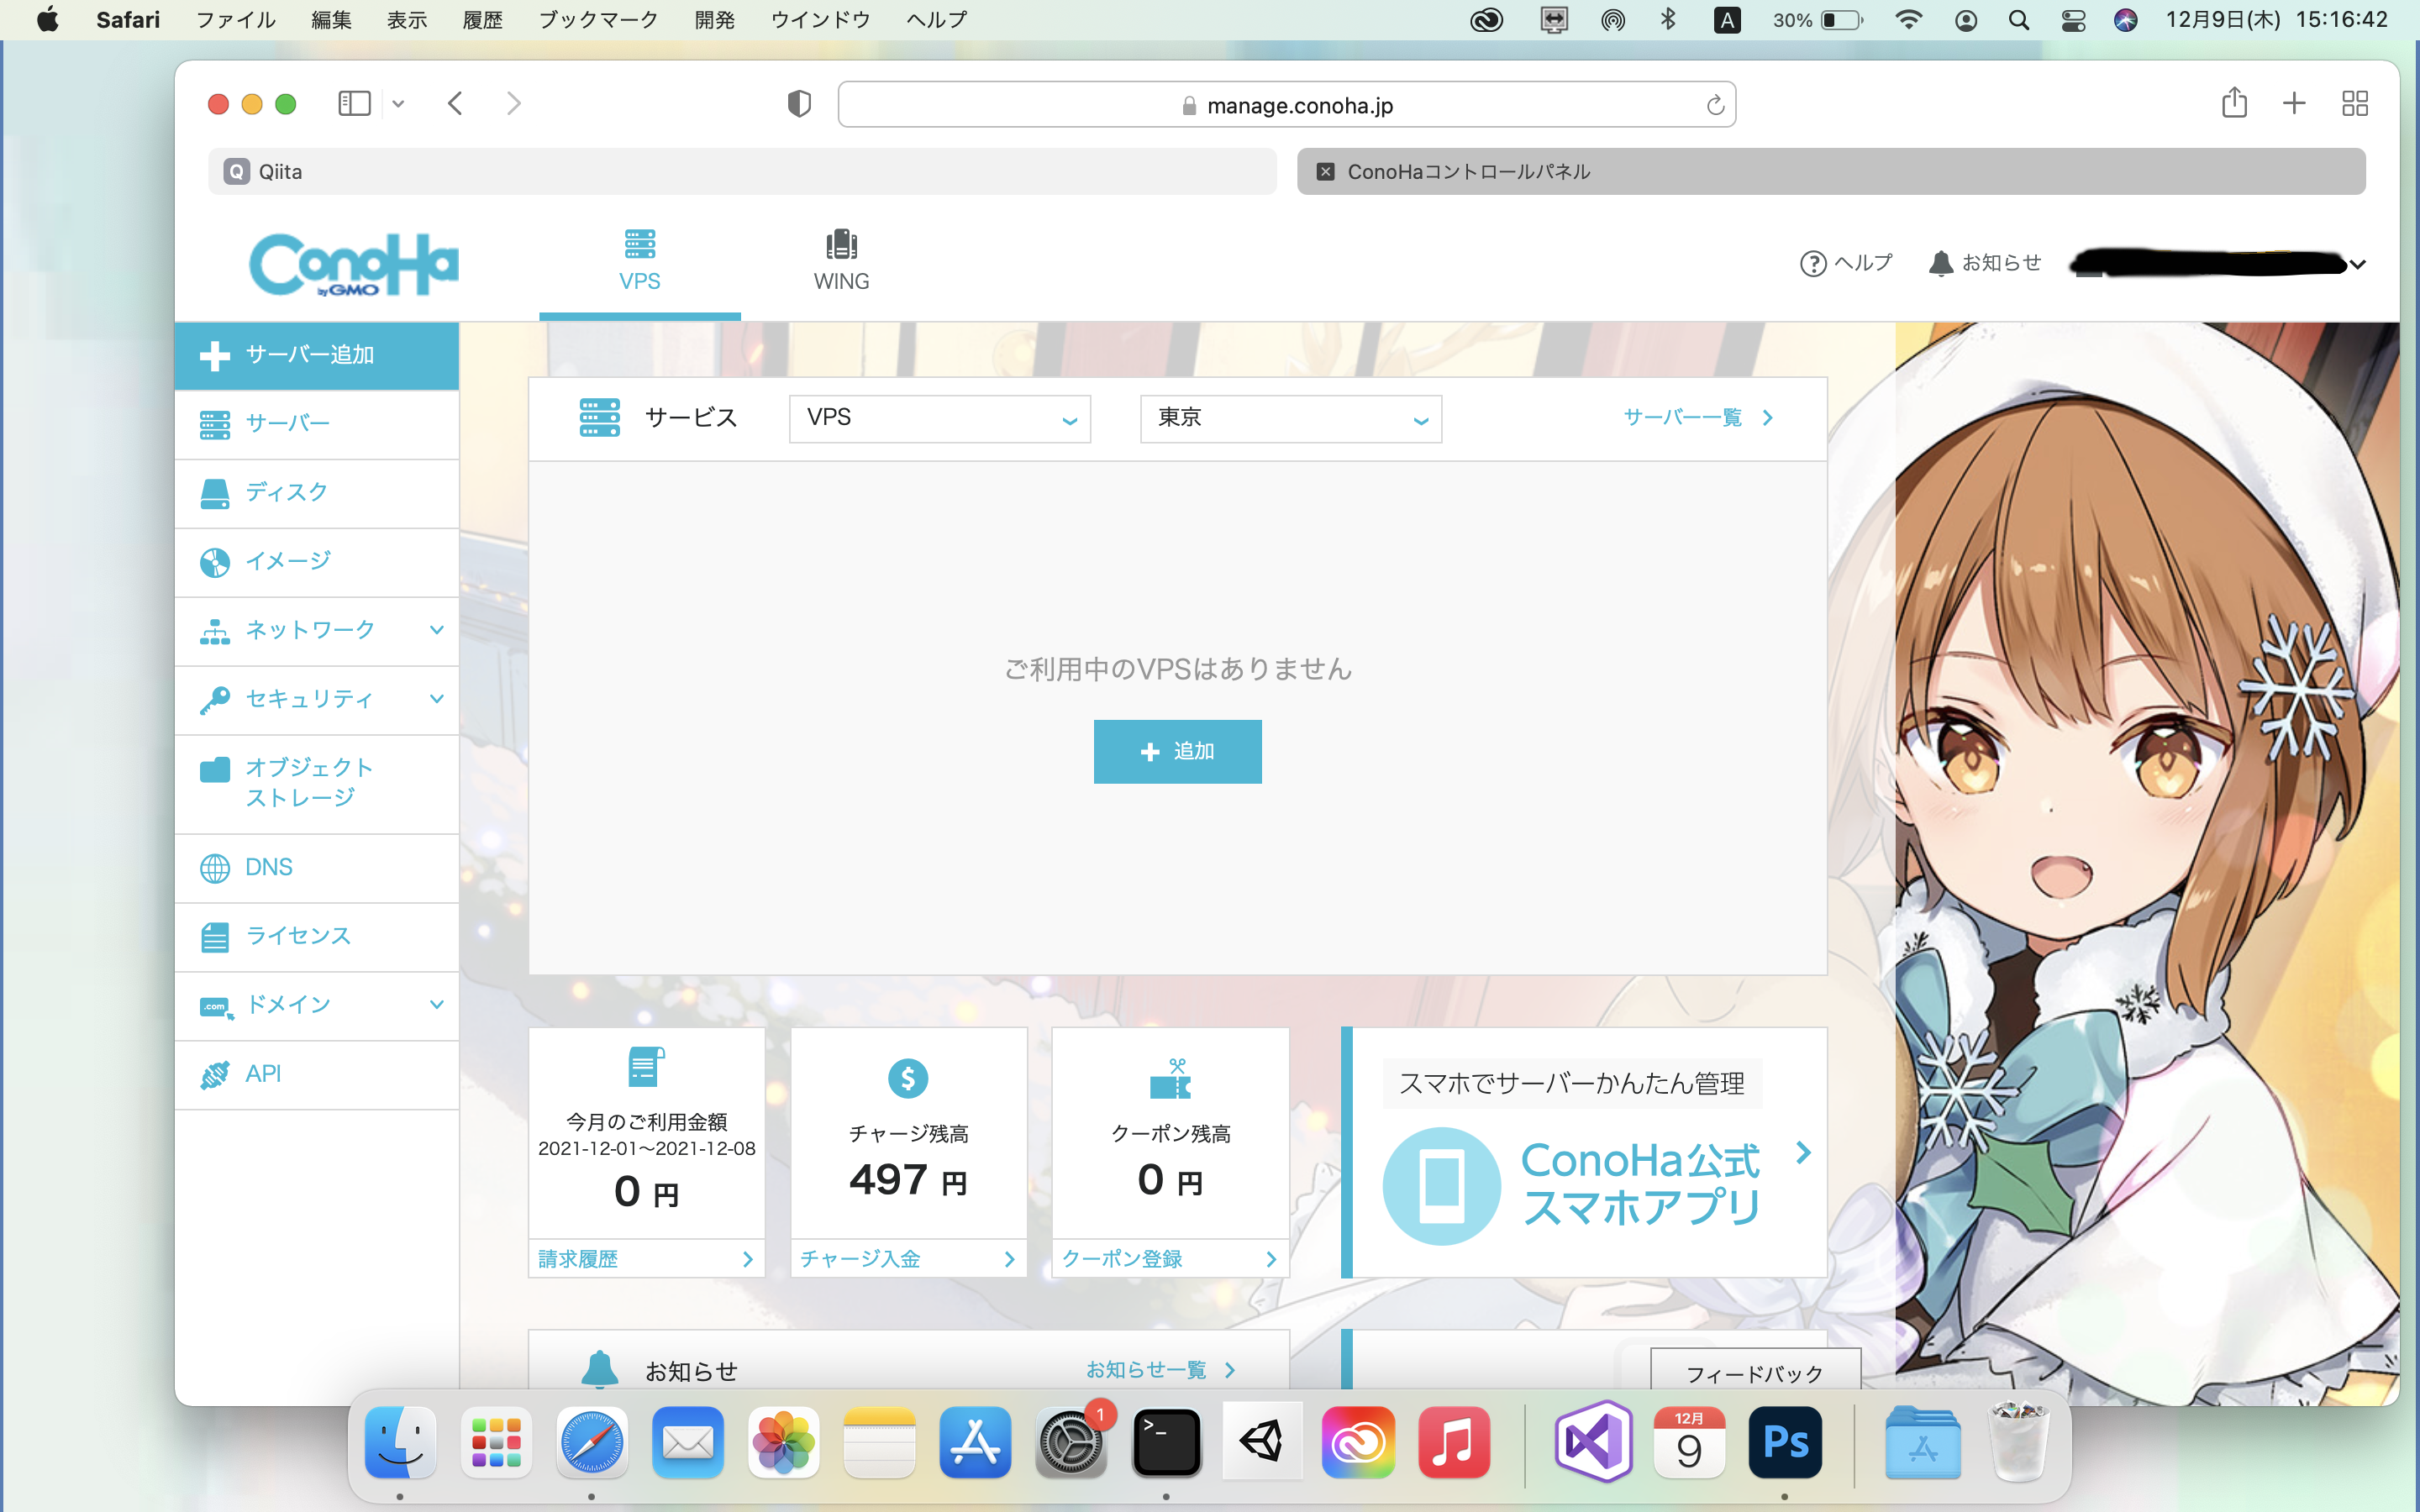This screenshot has width=2420, height=1512.
Task: Launch Unity from the Dock
Action: pyautogui.click(x=1262, y=1442)
